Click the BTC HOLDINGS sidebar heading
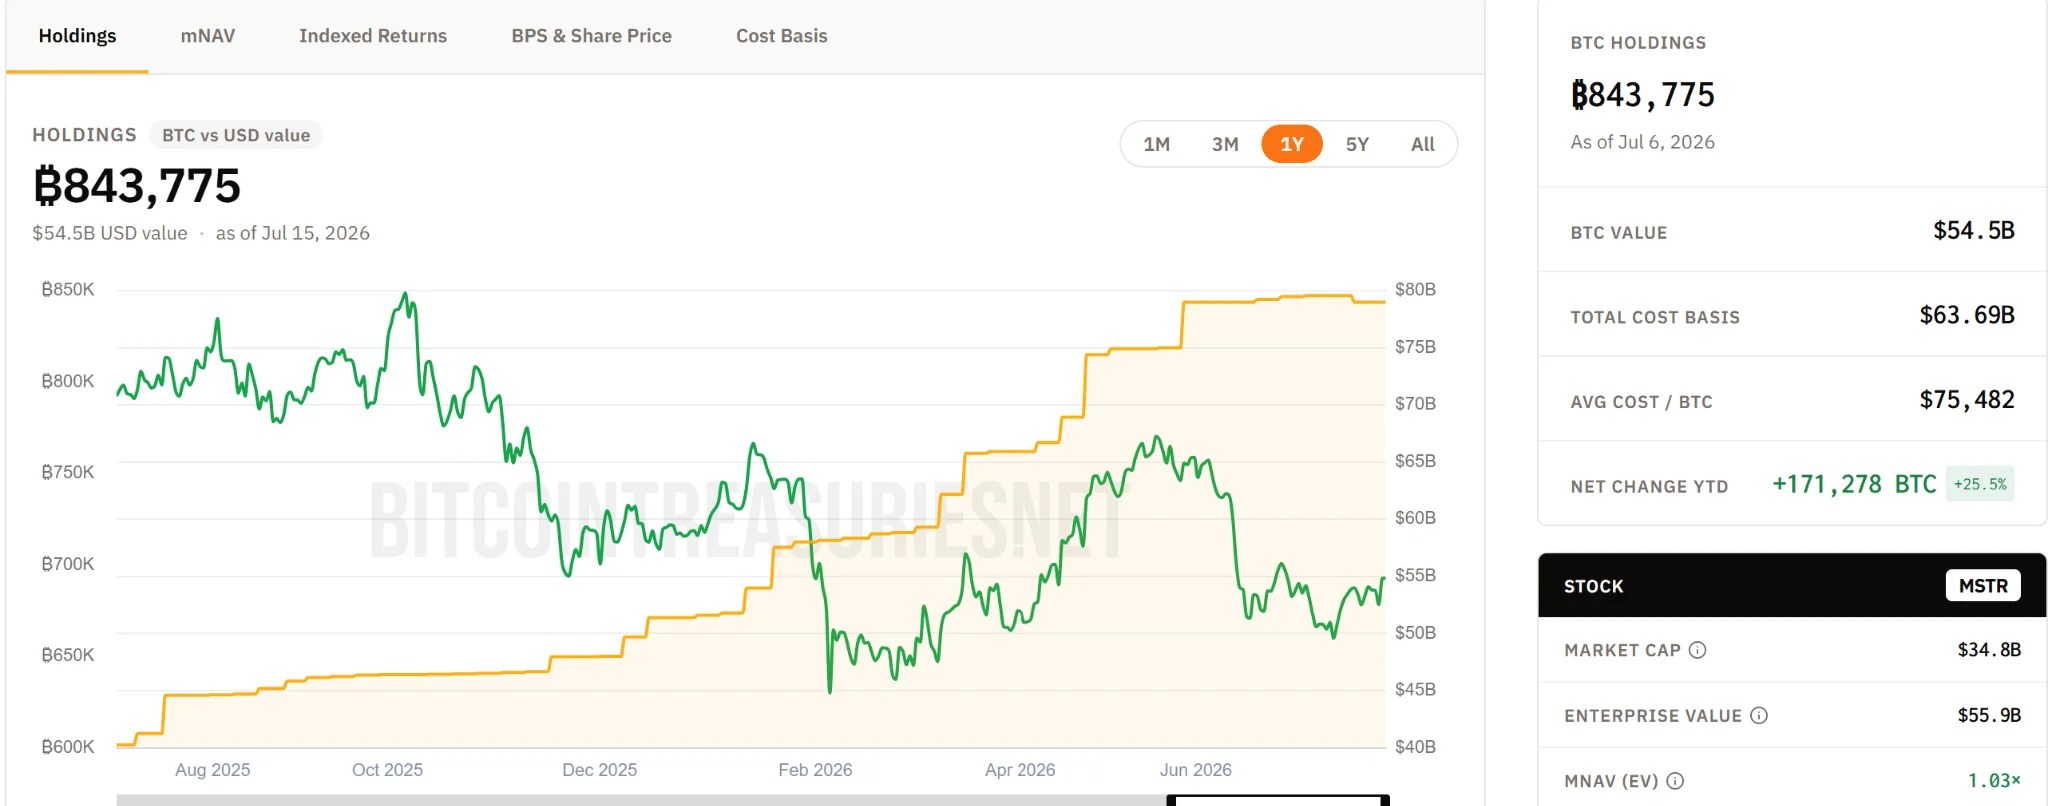The height and width of the screenshot is (806, 2048). coord(1638,43)
